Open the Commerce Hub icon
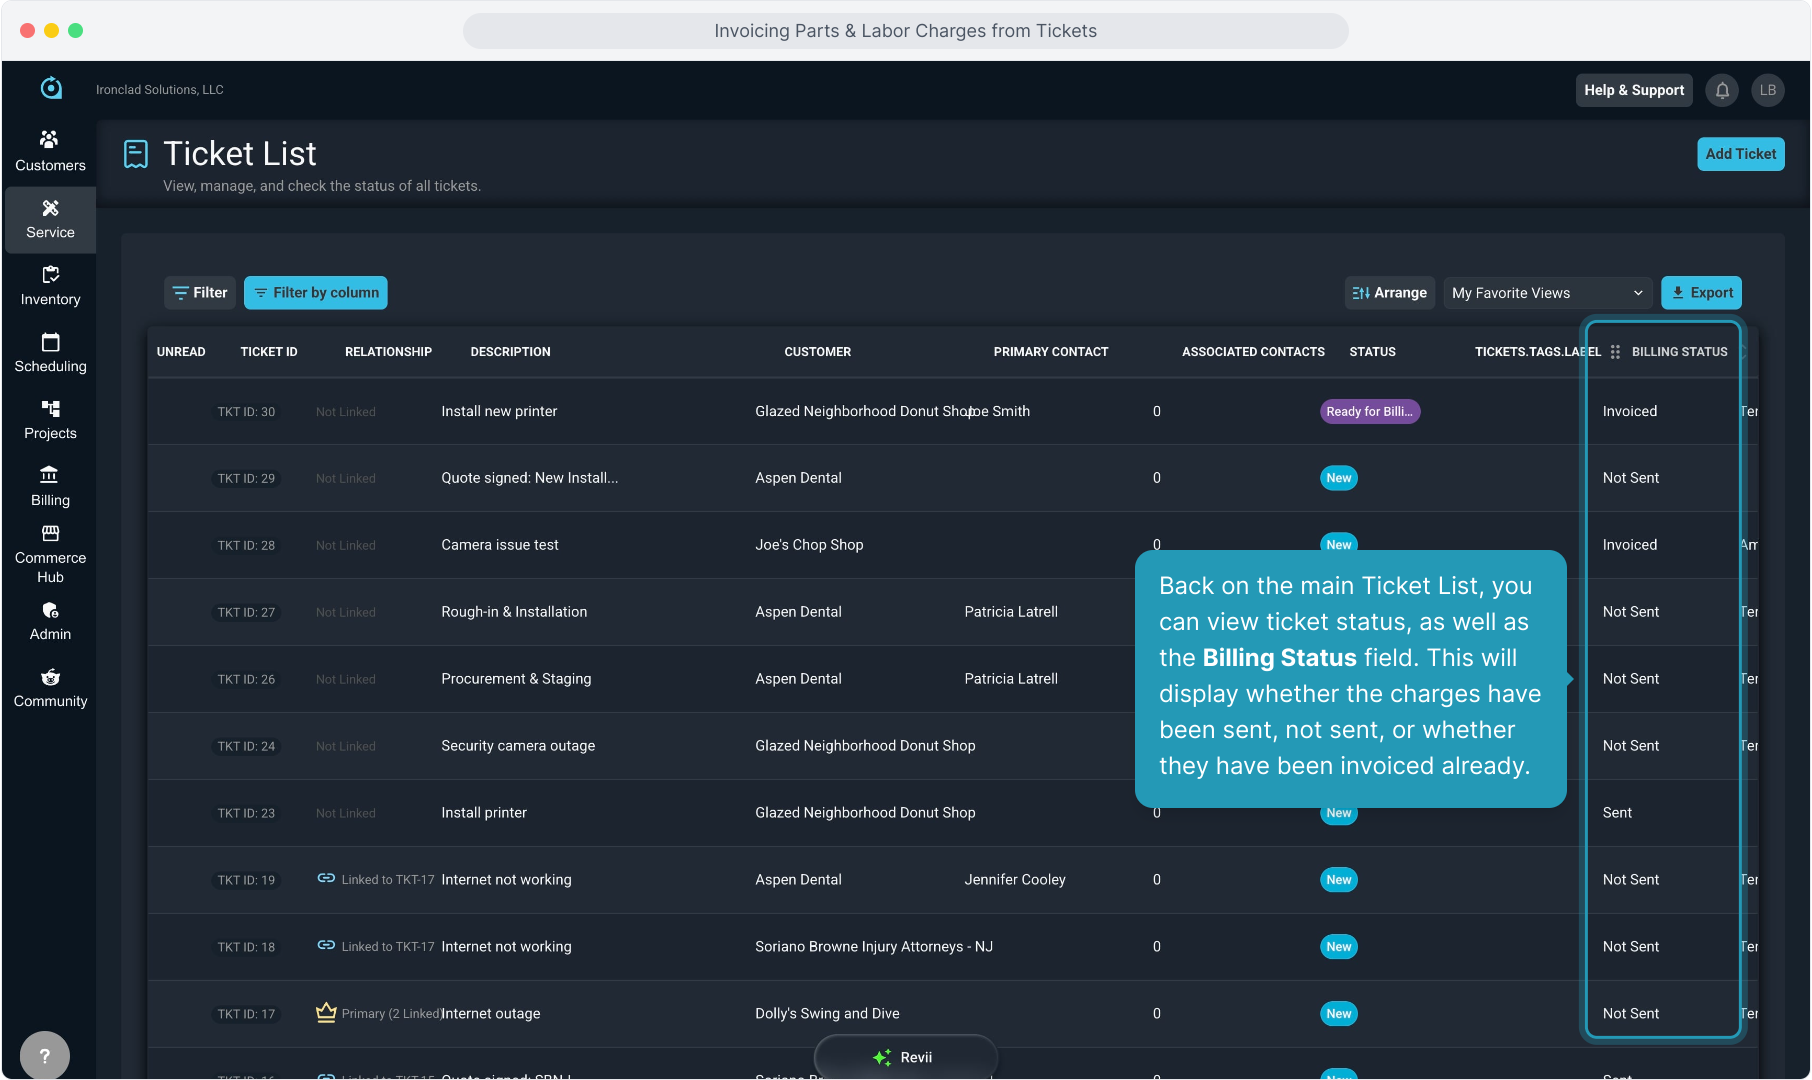 tap(50, 534)
